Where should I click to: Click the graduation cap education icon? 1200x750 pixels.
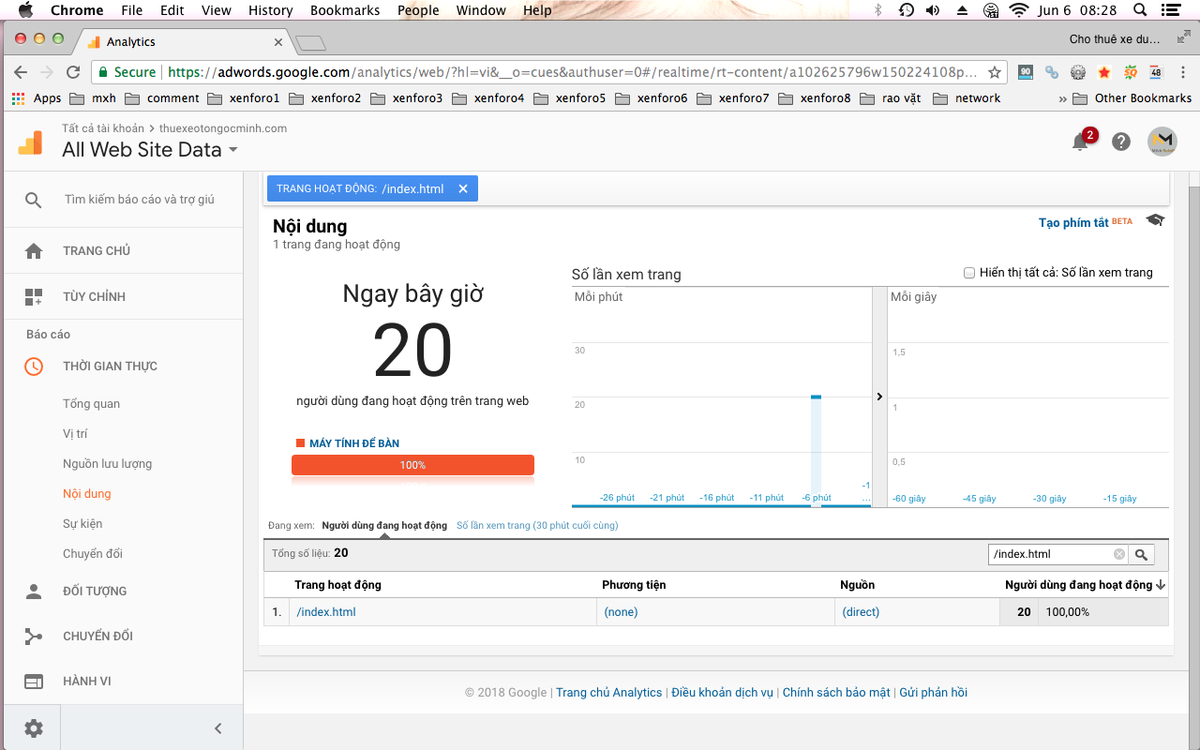click(x=1155, y=220)
